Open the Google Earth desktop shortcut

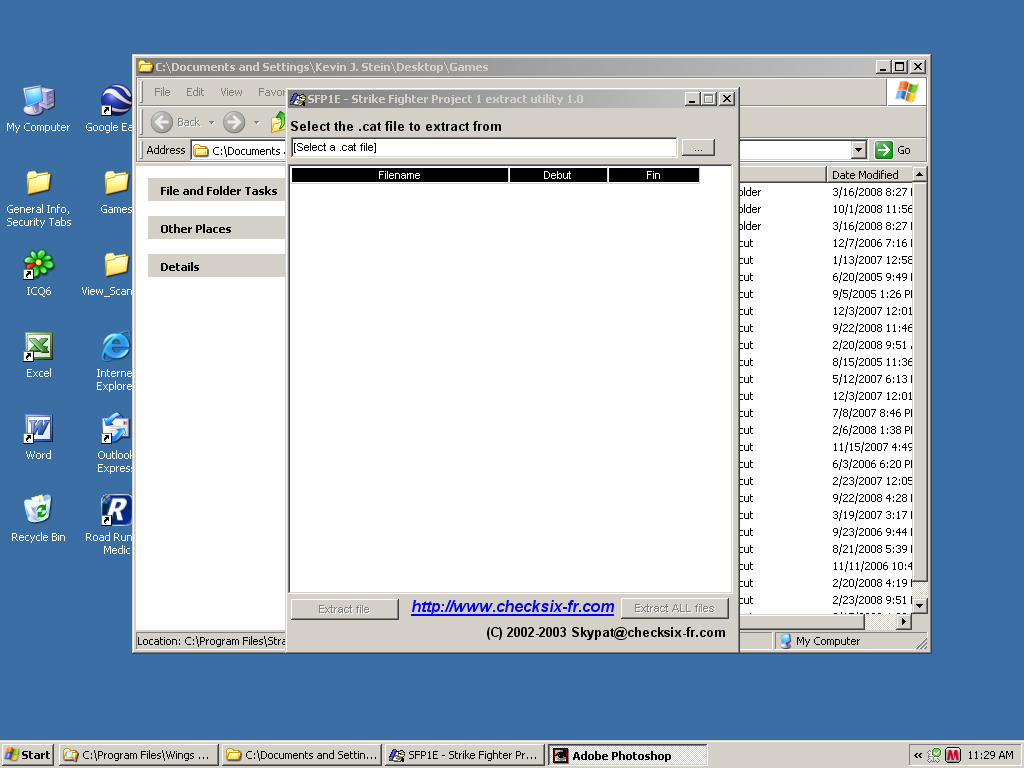(109, 109)
